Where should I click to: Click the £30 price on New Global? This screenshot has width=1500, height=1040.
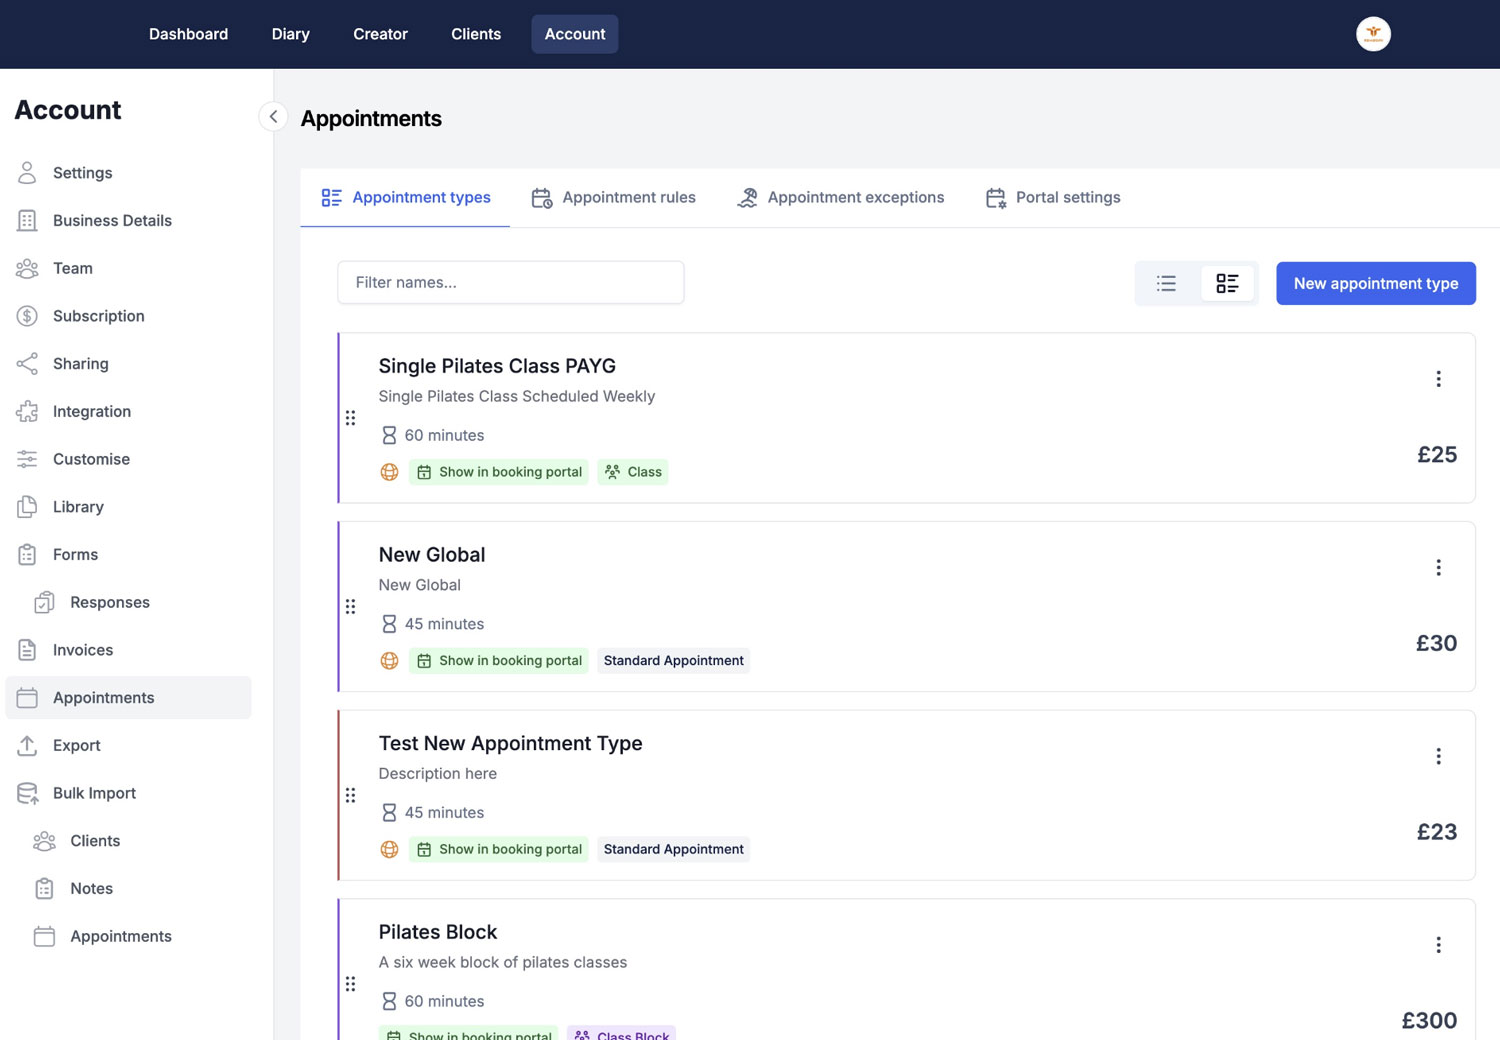(1436, 643)
